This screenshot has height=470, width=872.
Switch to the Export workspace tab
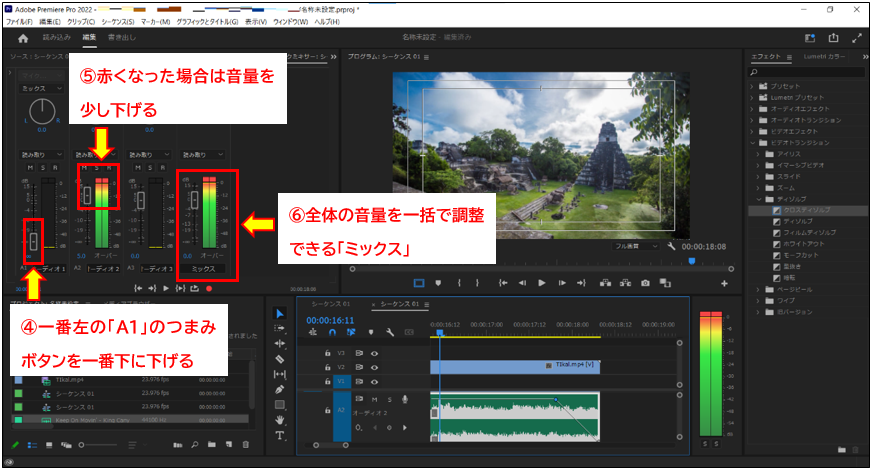(122, 37)
